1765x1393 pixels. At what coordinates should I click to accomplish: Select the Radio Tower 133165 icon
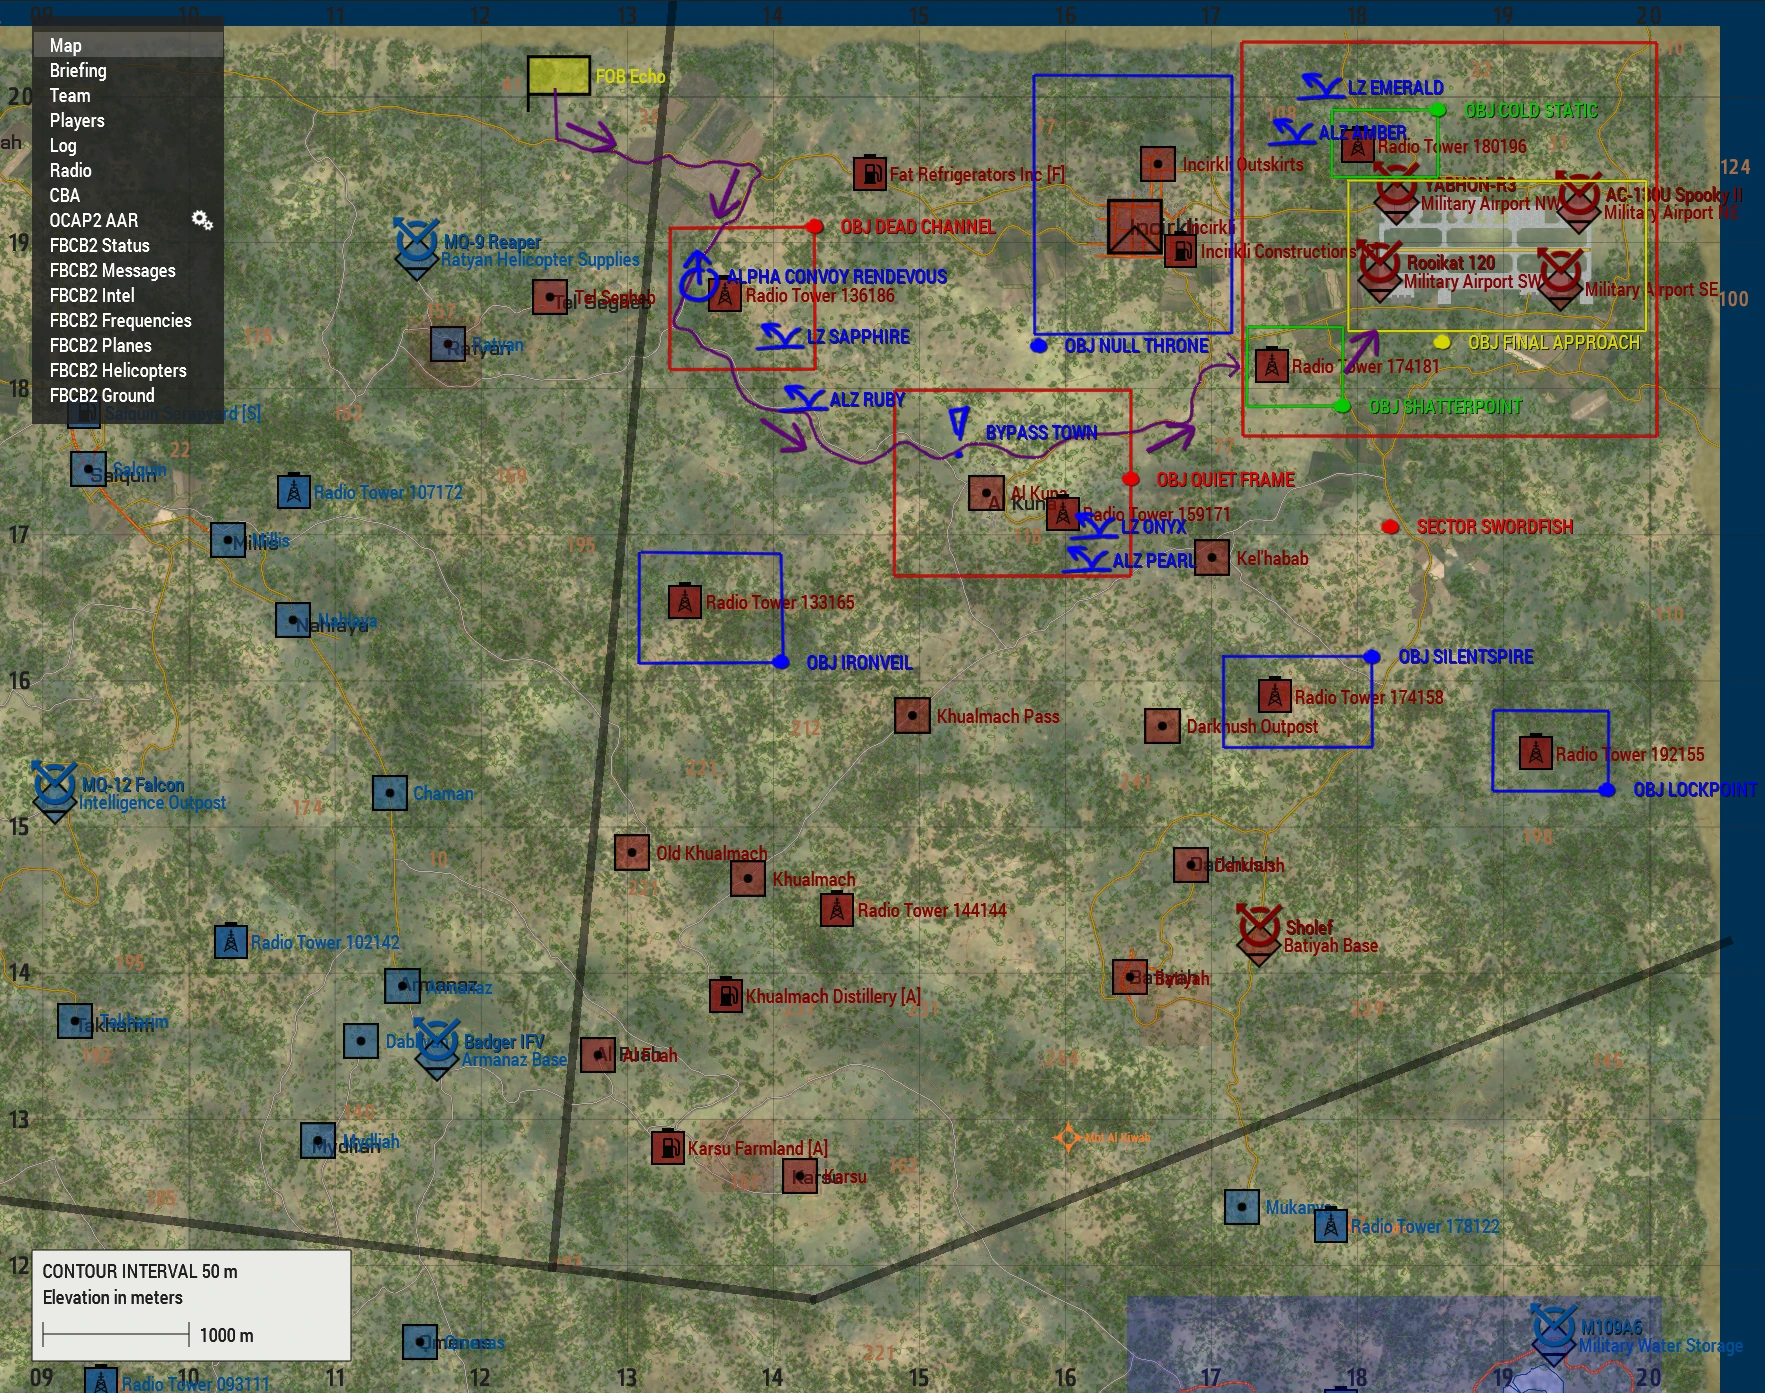(x=685, y=602)
